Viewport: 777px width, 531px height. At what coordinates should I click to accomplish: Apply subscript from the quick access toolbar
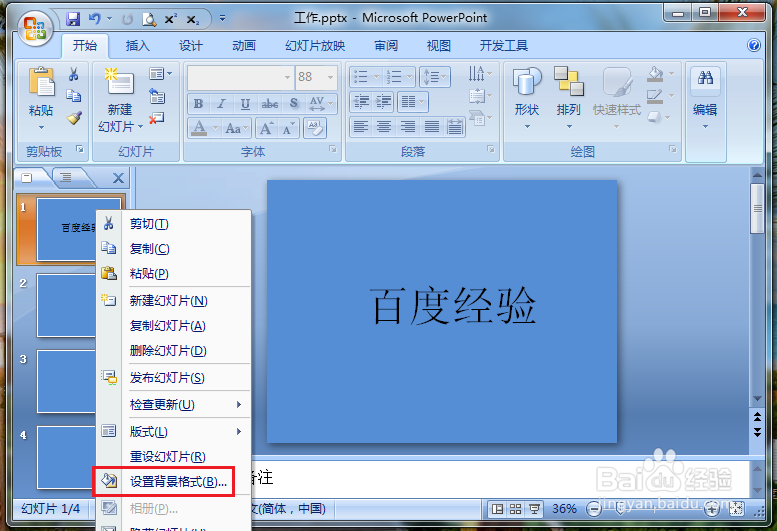[x=193, y=20]
